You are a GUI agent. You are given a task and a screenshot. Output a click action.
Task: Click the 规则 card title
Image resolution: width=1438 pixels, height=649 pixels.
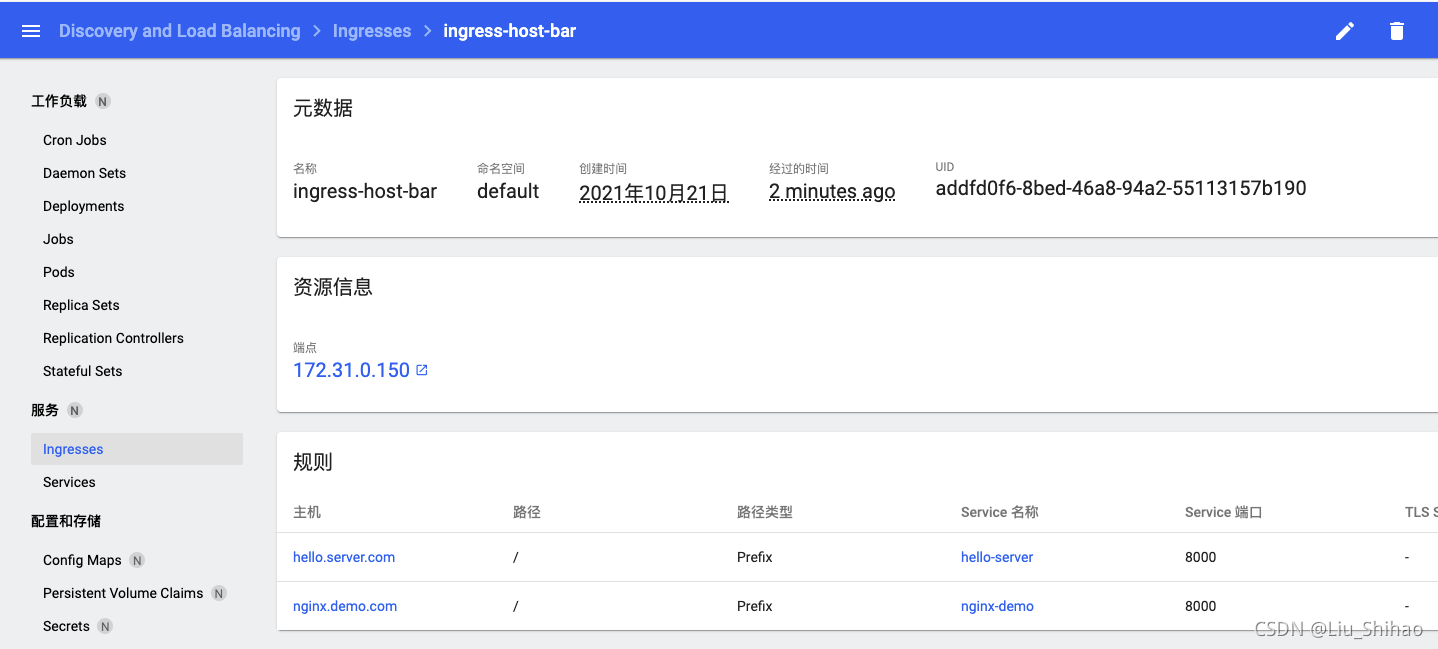[313, 462]
